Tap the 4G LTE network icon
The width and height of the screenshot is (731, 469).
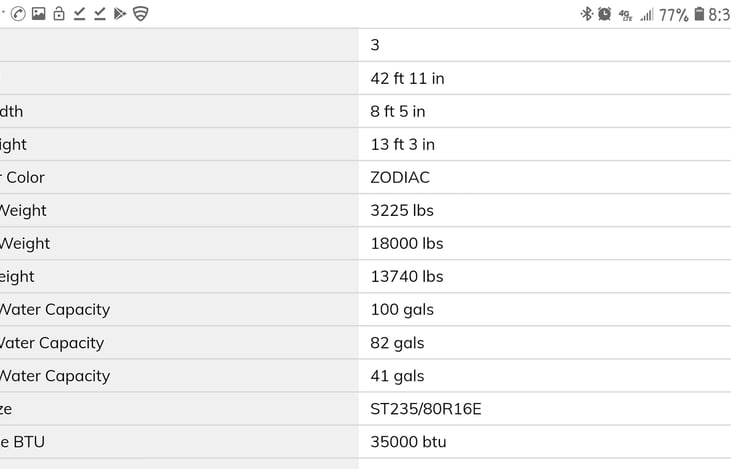625,15
